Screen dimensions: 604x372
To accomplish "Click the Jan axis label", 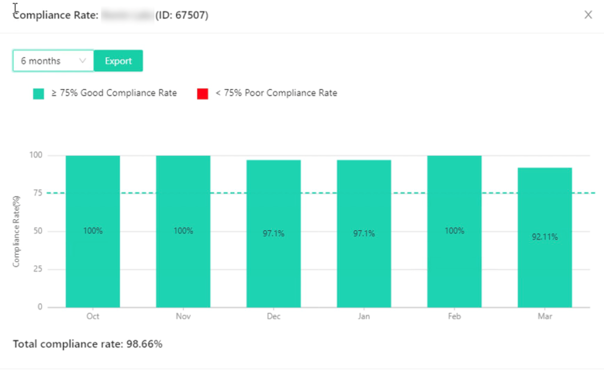I will (x=364, y=317).
